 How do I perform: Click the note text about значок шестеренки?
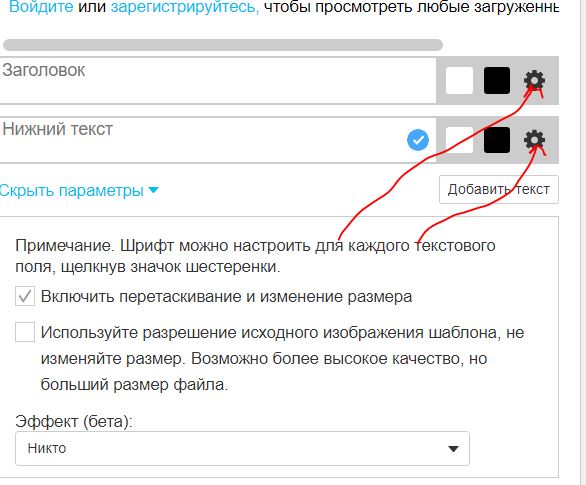click(255, 256)
